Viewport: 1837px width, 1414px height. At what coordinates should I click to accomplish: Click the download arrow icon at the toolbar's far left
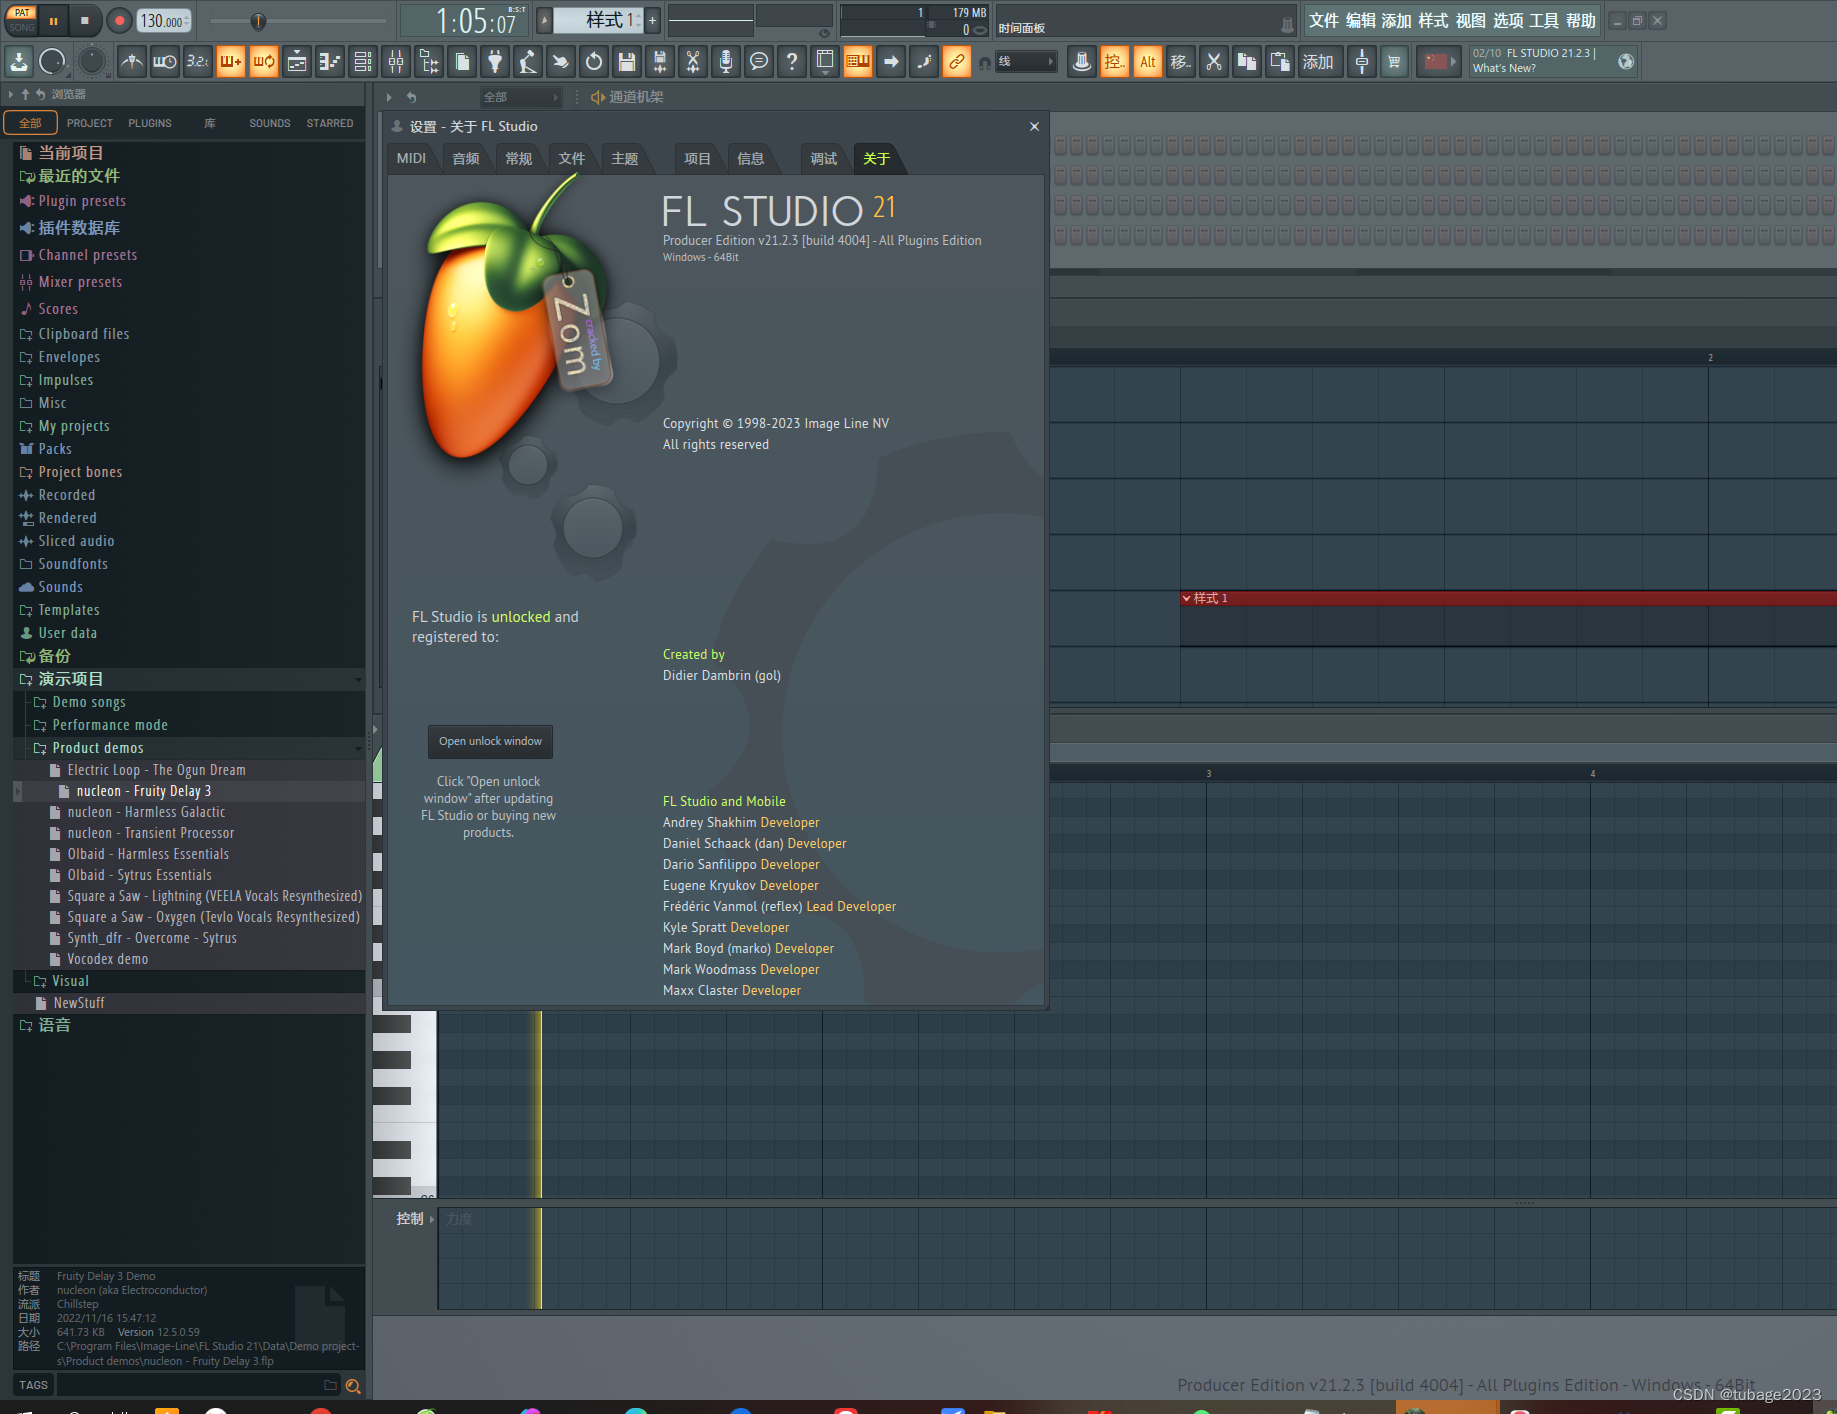coord(19,62)
